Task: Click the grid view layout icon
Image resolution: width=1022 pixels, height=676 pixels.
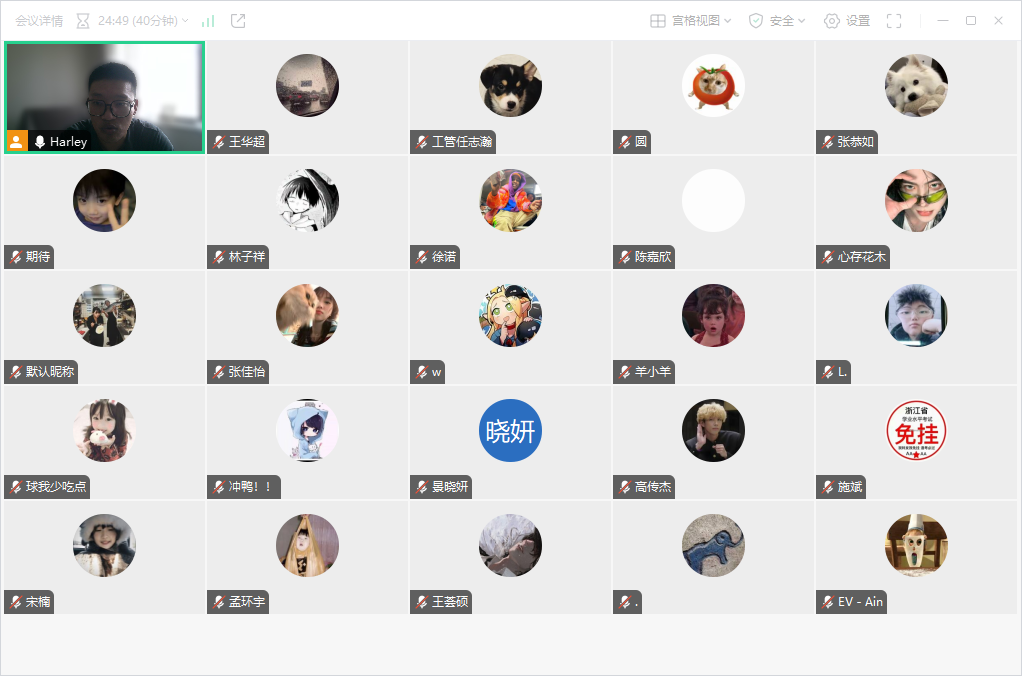Action: [658, 21]
